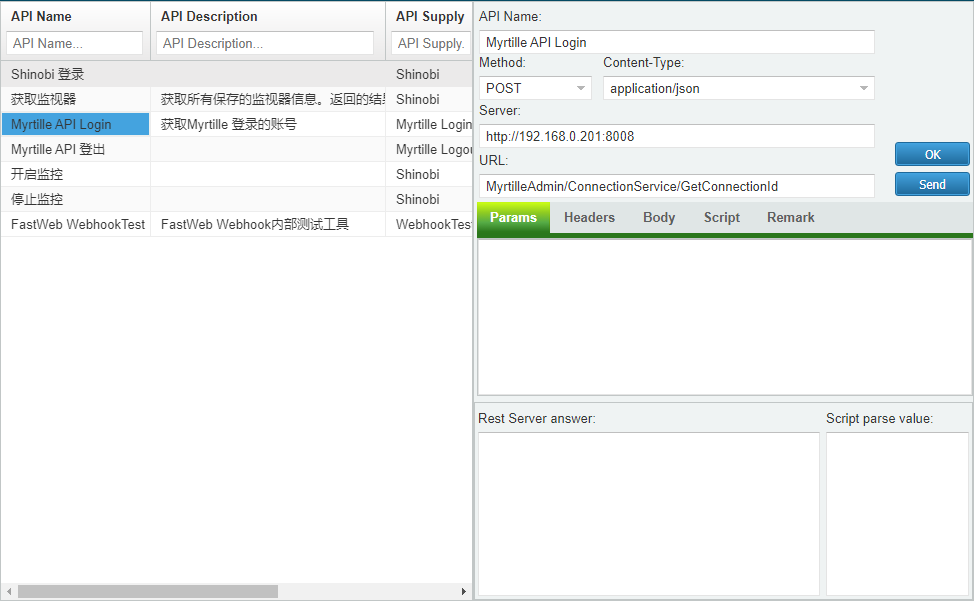Switch to the Headers tab
This screenshot has width=974, height=601.
589,217
